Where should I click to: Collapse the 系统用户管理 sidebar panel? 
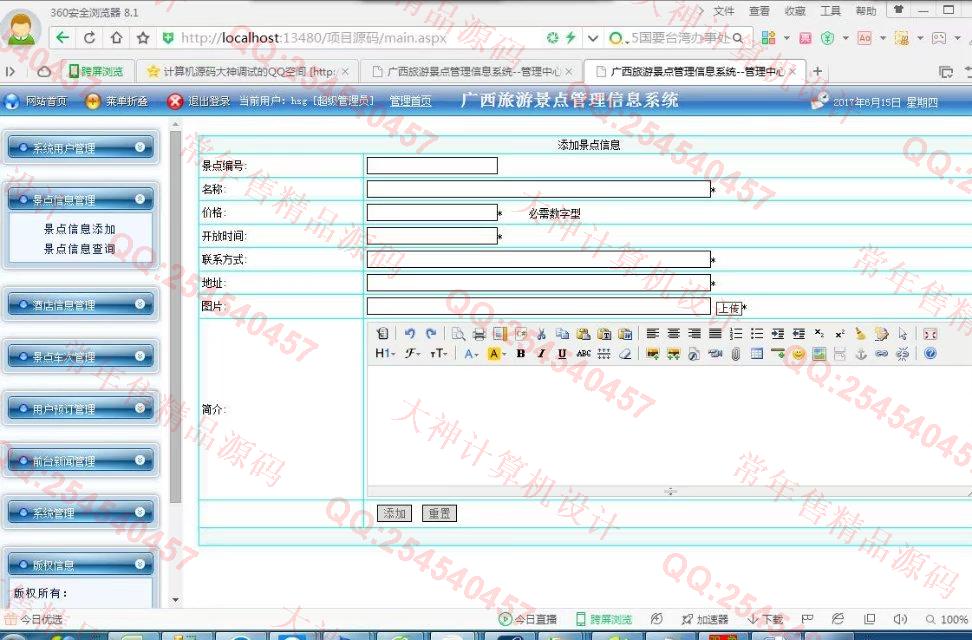[x=140, y=147]
